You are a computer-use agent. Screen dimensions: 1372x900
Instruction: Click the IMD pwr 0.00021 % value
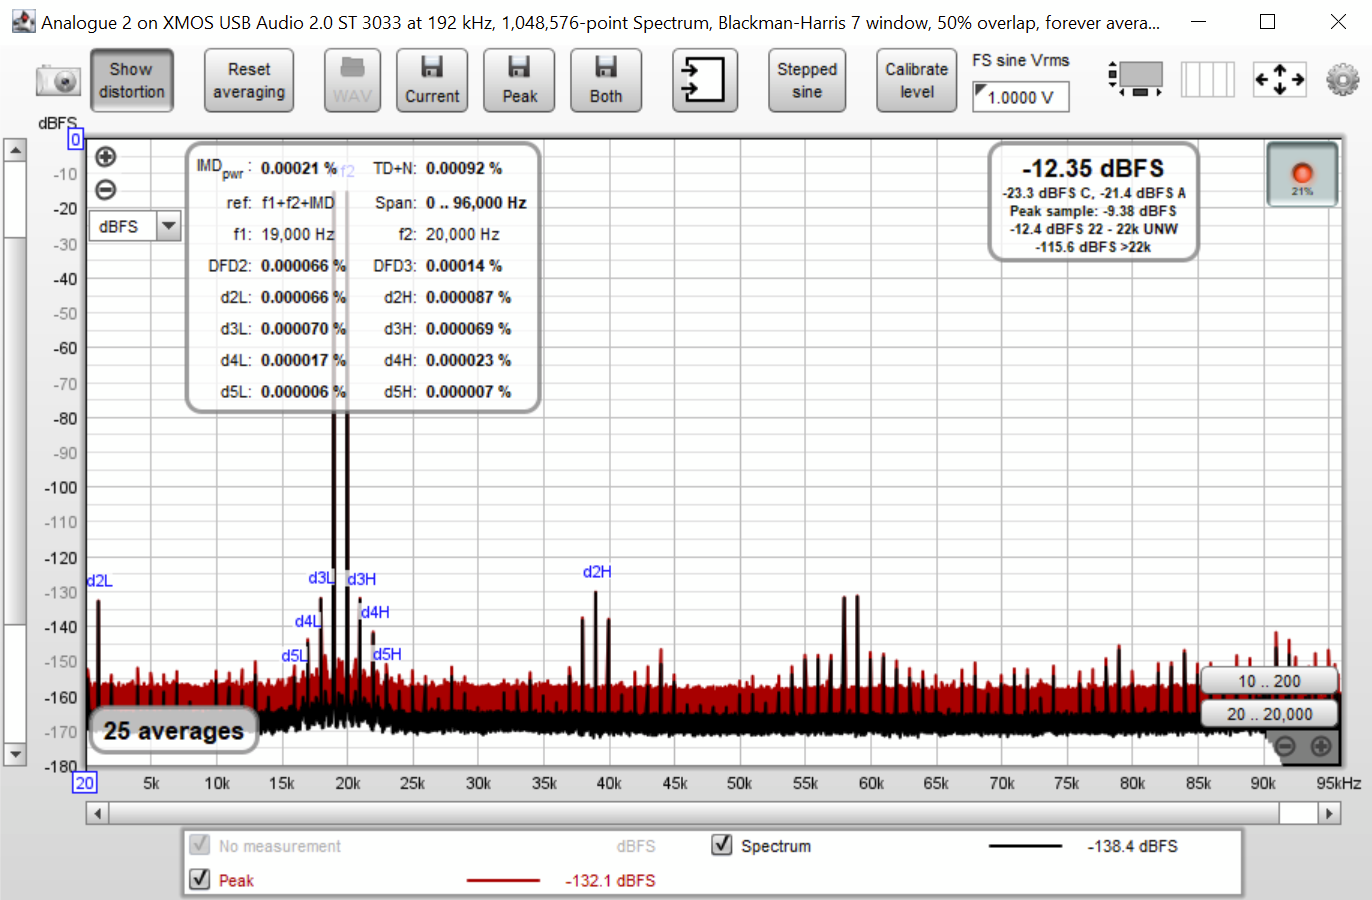[298, 168]
